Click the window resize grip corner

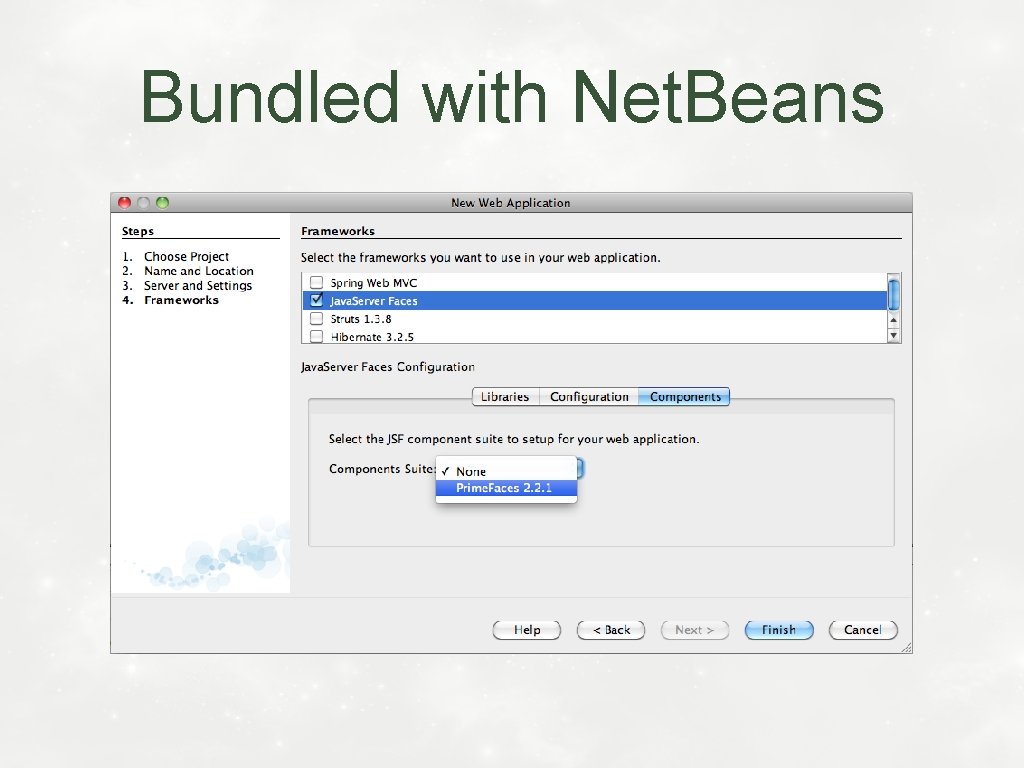click(x=906, y=647)
